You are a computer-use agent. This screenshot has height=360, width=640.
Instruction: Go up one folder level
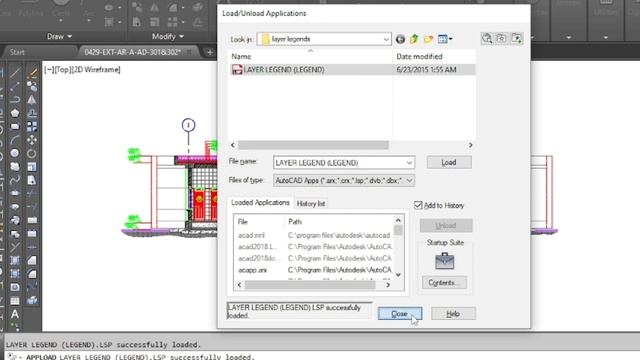click(x=414, y=39)
